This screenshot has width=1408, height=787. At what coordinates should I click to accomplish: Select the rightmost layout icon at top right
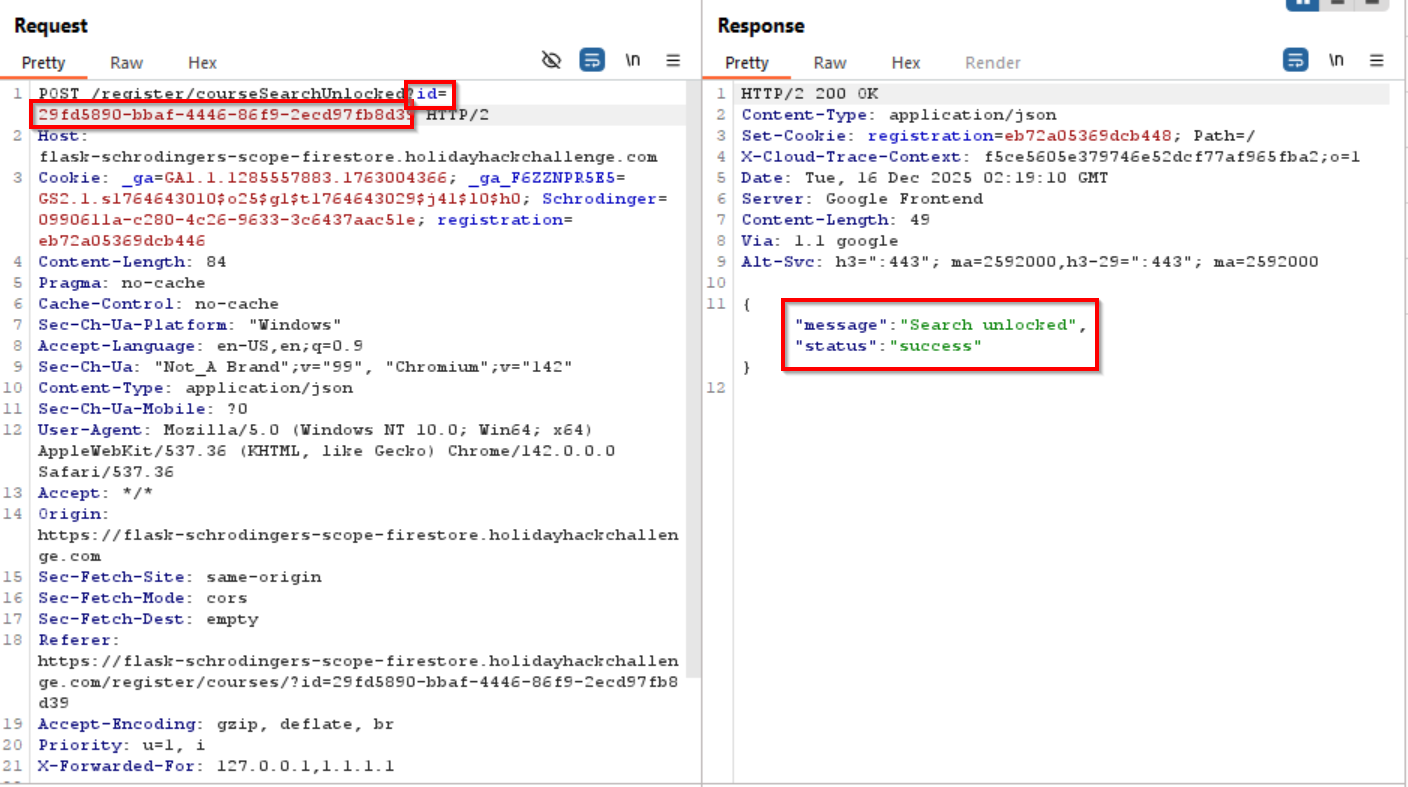[1371, 3]
